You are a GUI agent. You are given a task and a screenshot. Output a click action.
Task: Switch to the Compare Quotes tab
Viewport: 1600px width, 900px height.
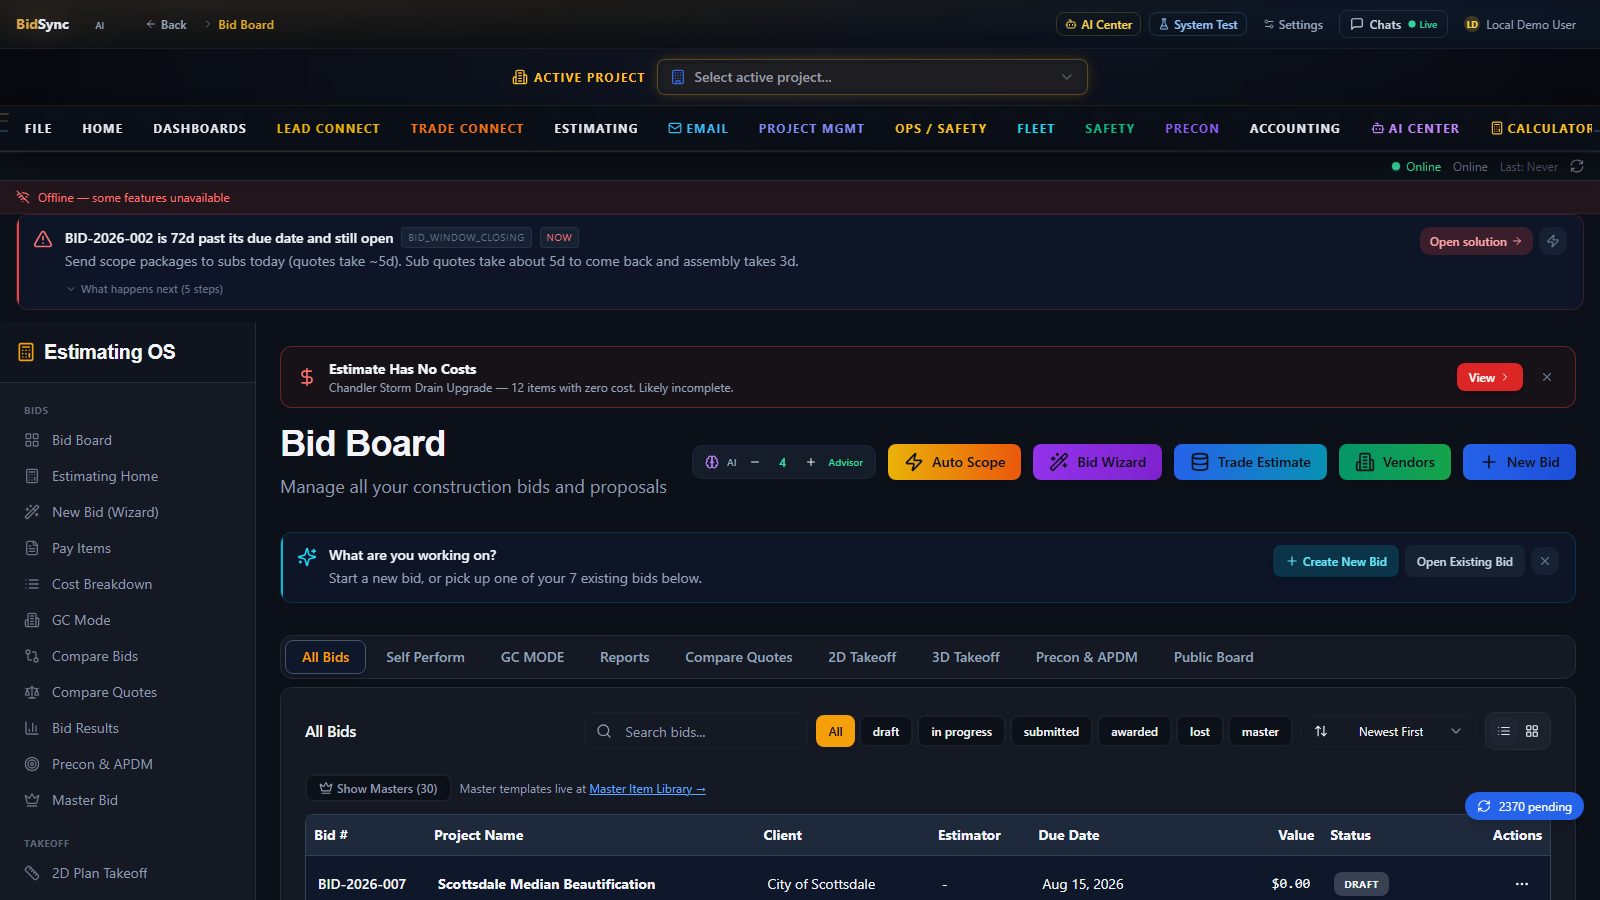pyautogui.click(x=738, y=657)
